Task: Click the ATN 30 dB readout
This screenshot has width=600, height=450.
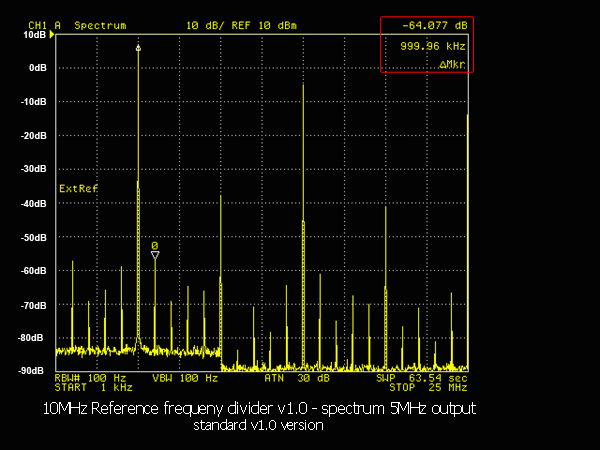Action: tap(297, 378)
